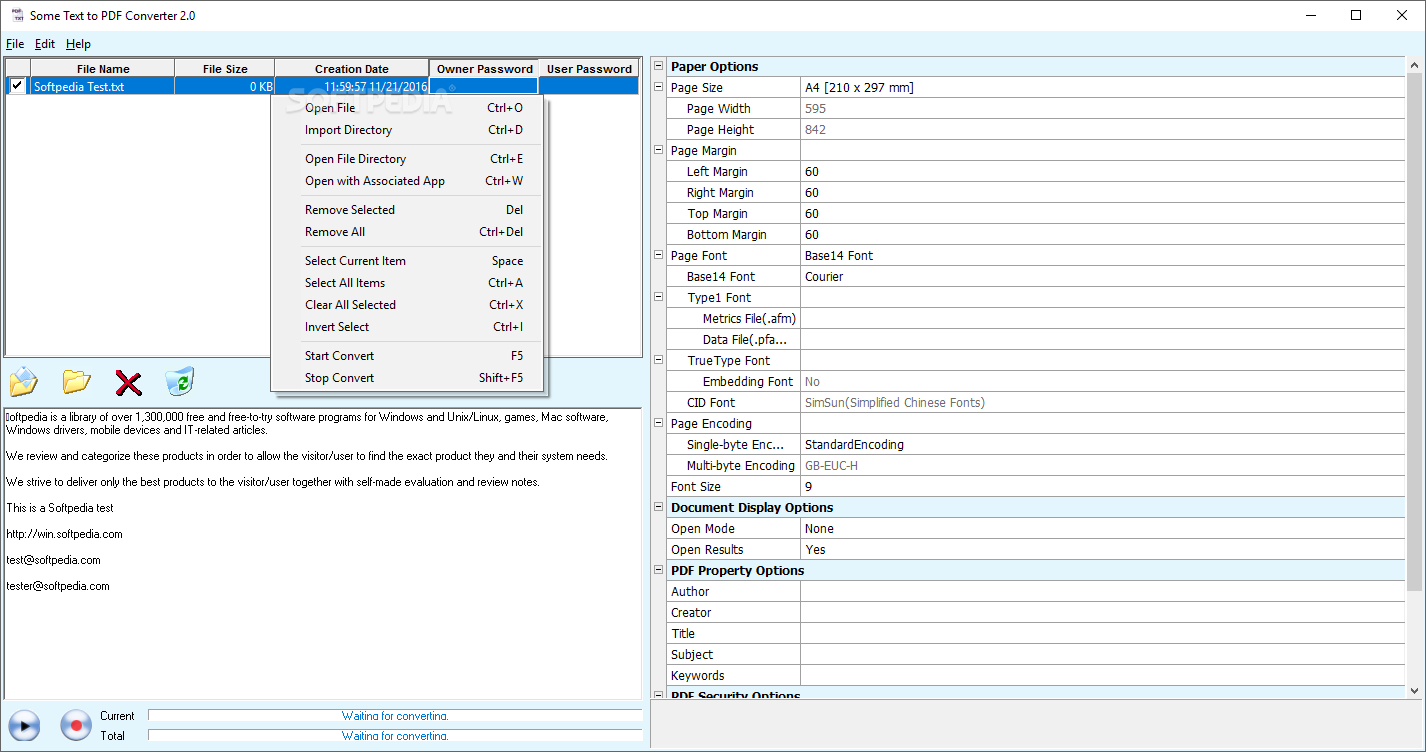Screen dimensions: 1426x752
Task: Choose Invert Select menu entry
Action: click(x=407, y=327)
